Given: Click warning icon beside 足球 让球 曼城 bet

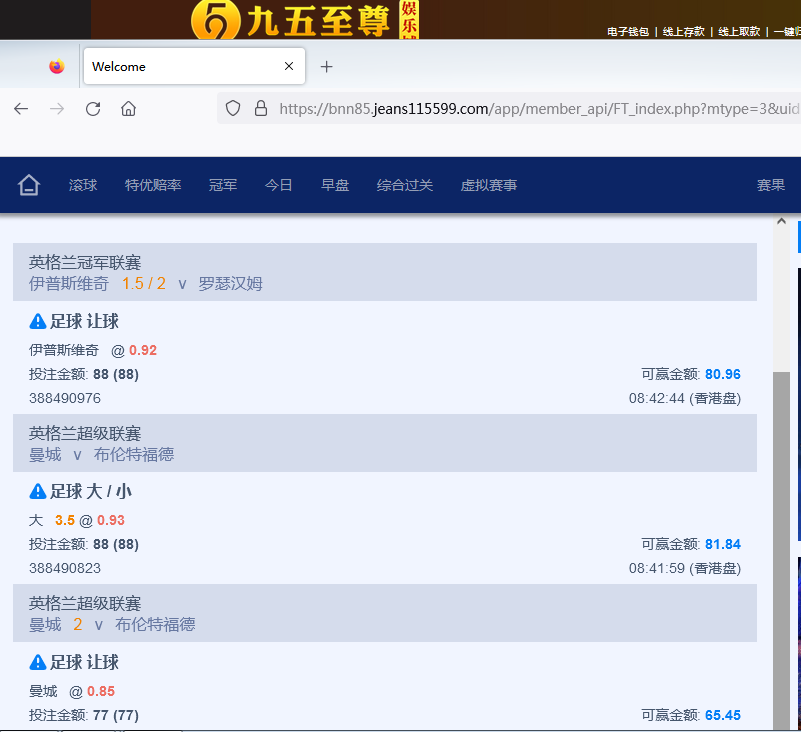Looking at the screenshot, I should click(x=38, y=662).
